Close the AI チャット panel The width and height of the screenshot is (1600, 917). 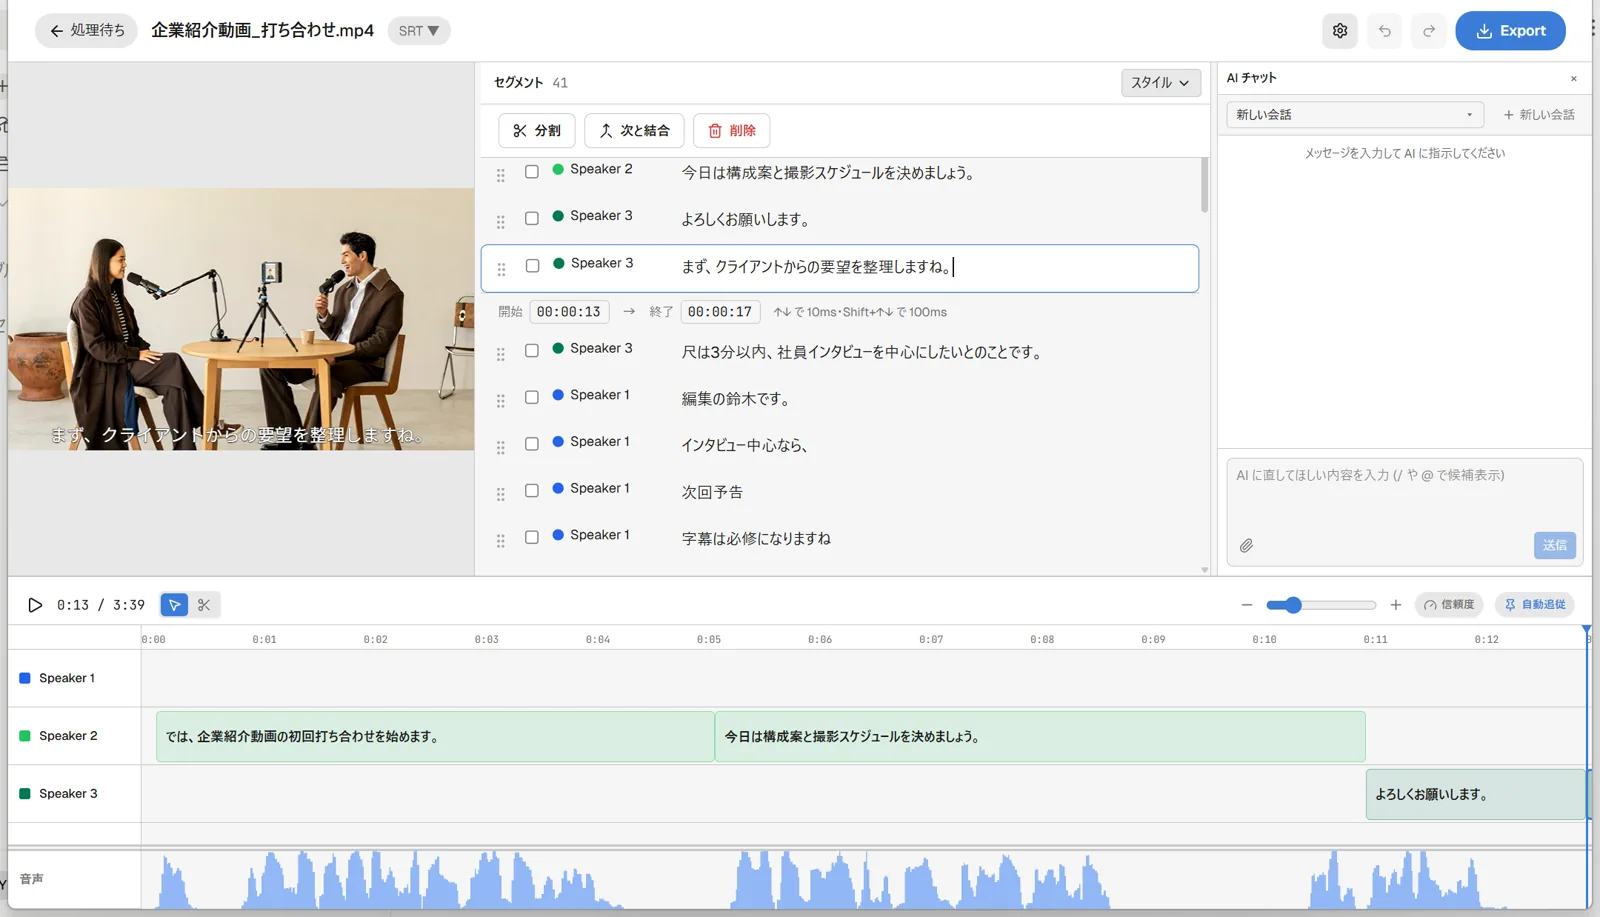[1574, 78]
